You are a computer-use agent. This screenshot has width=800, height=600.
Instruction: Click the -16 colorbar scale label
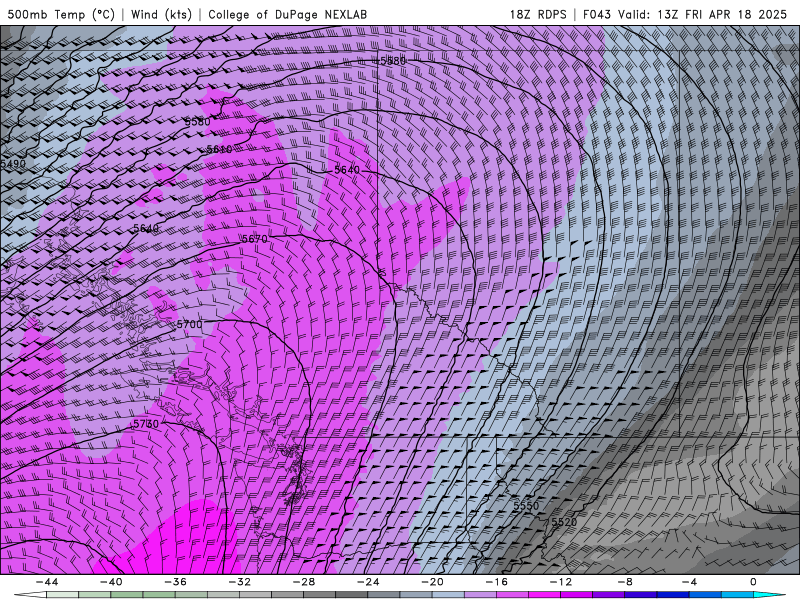pos(496,582)
